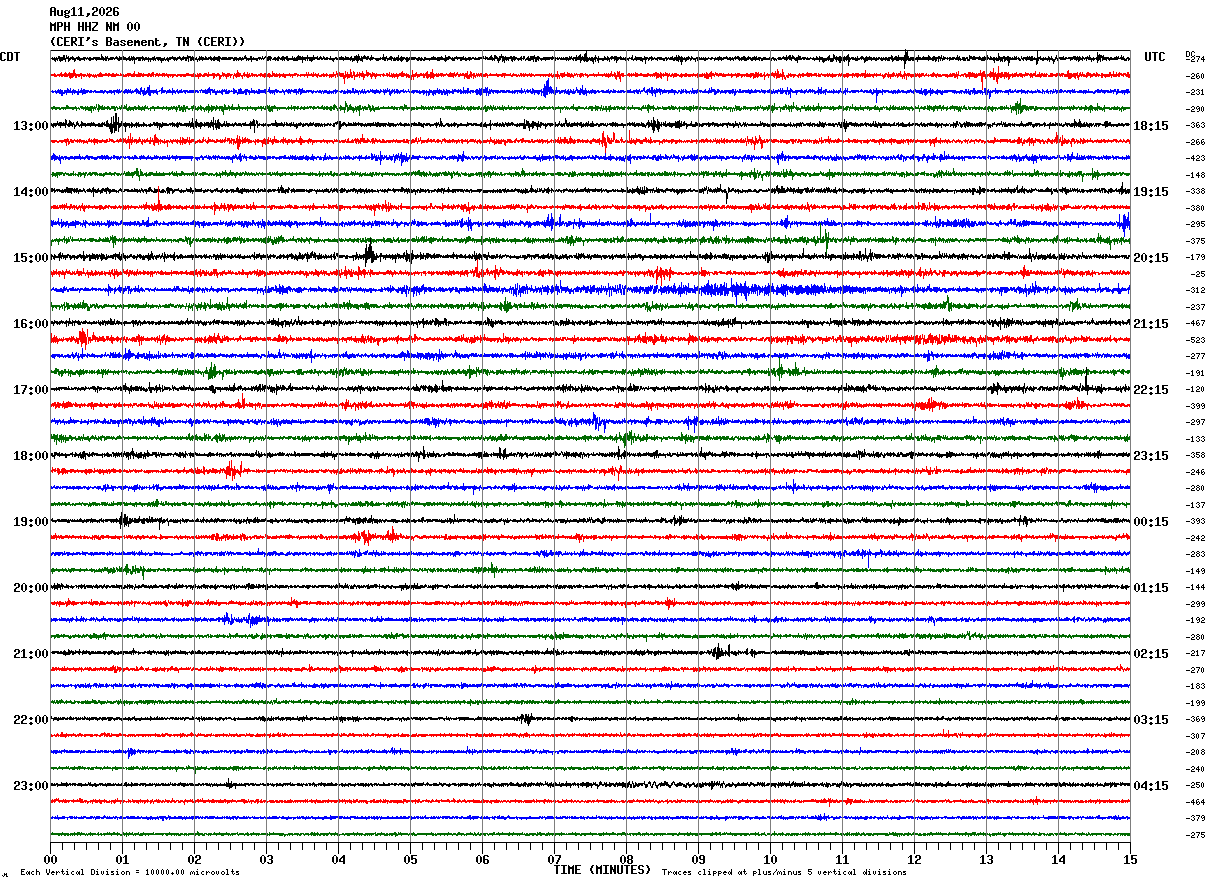Select the 22:00 CDT time label

pyautogui.click(x=31, y=720)
